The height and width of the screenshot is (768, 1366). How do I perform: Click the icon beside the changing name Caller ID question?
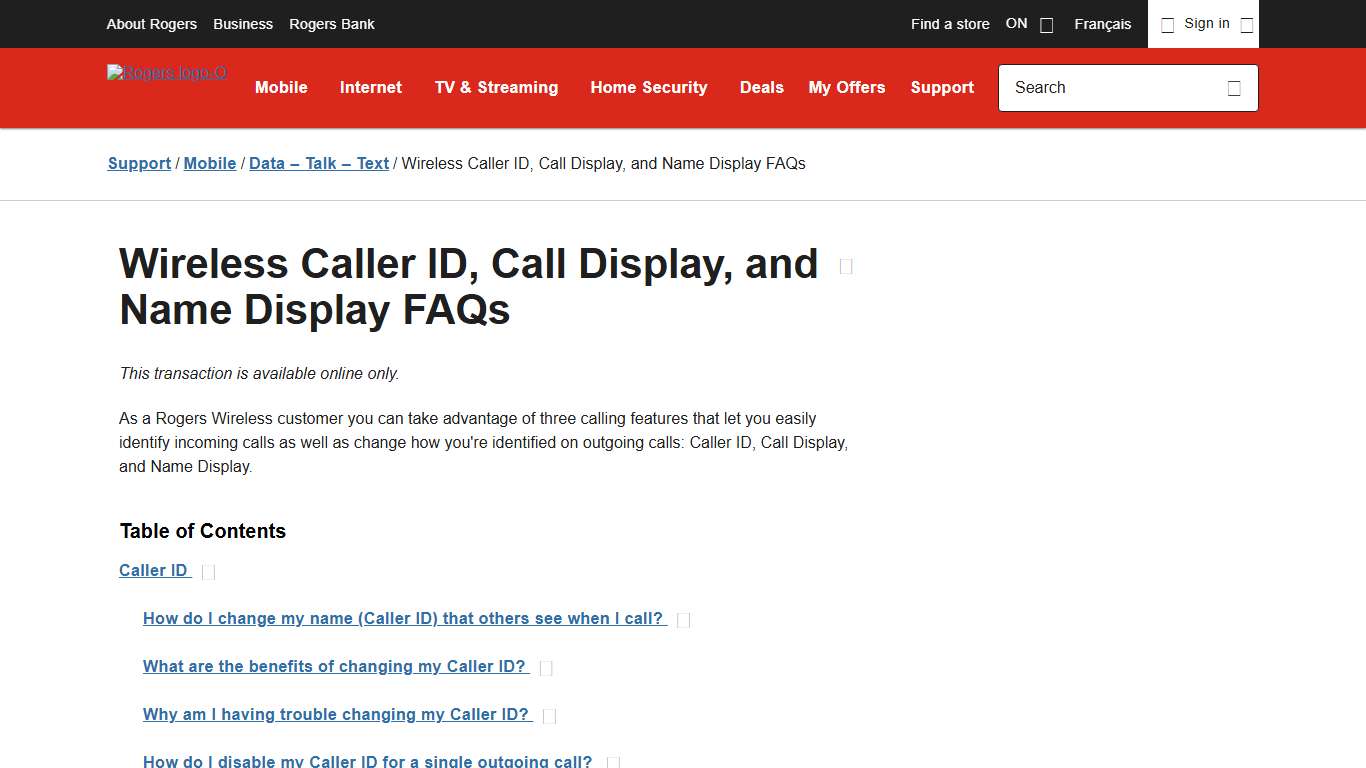pyautogui.click(x=683, y=619)
